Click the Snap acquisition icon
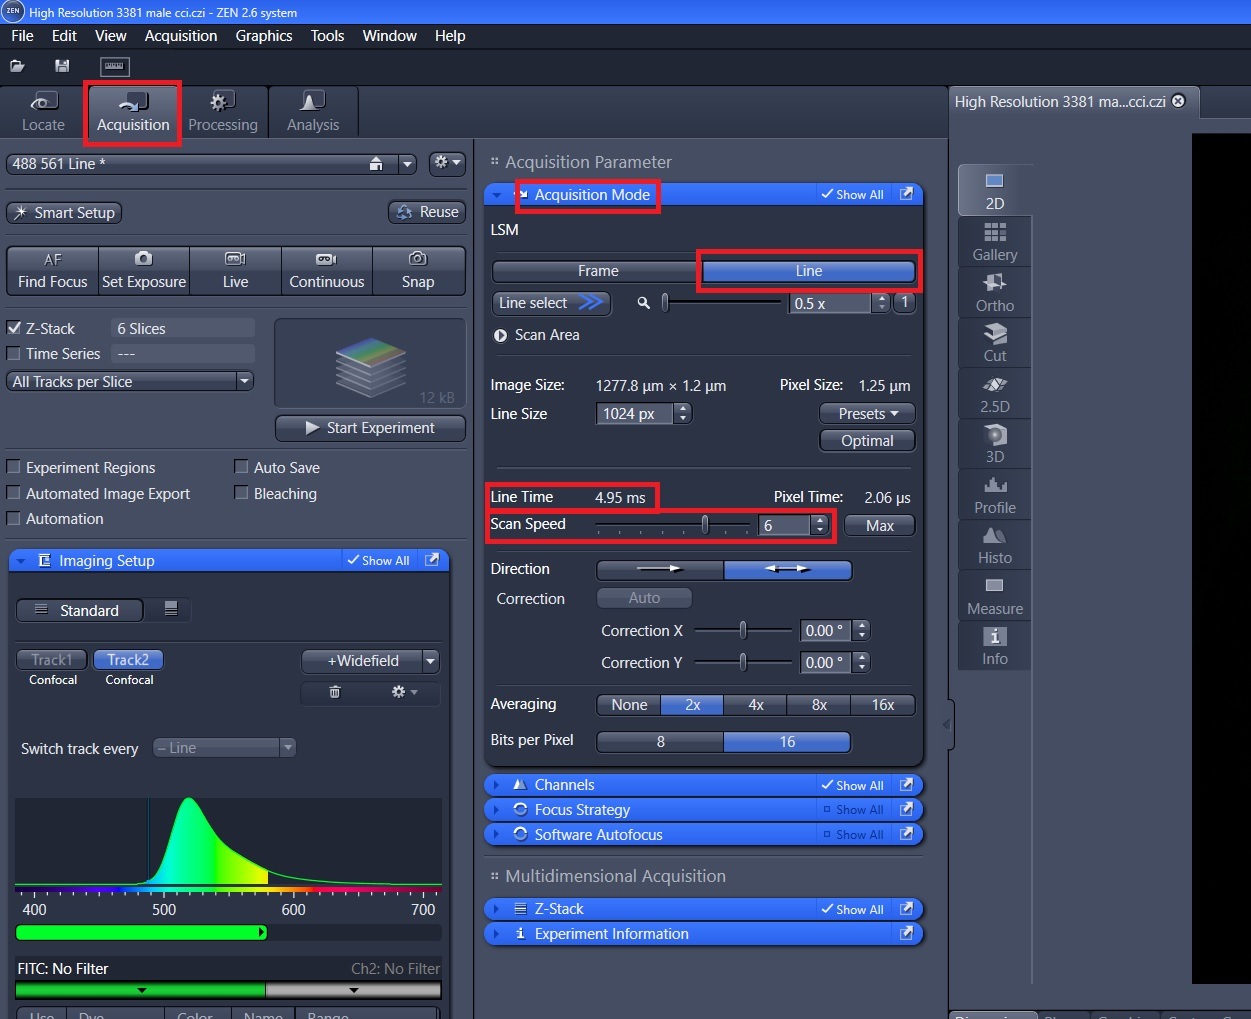Viewport: 1251px width, 1019px height. (x=417, y=259)
